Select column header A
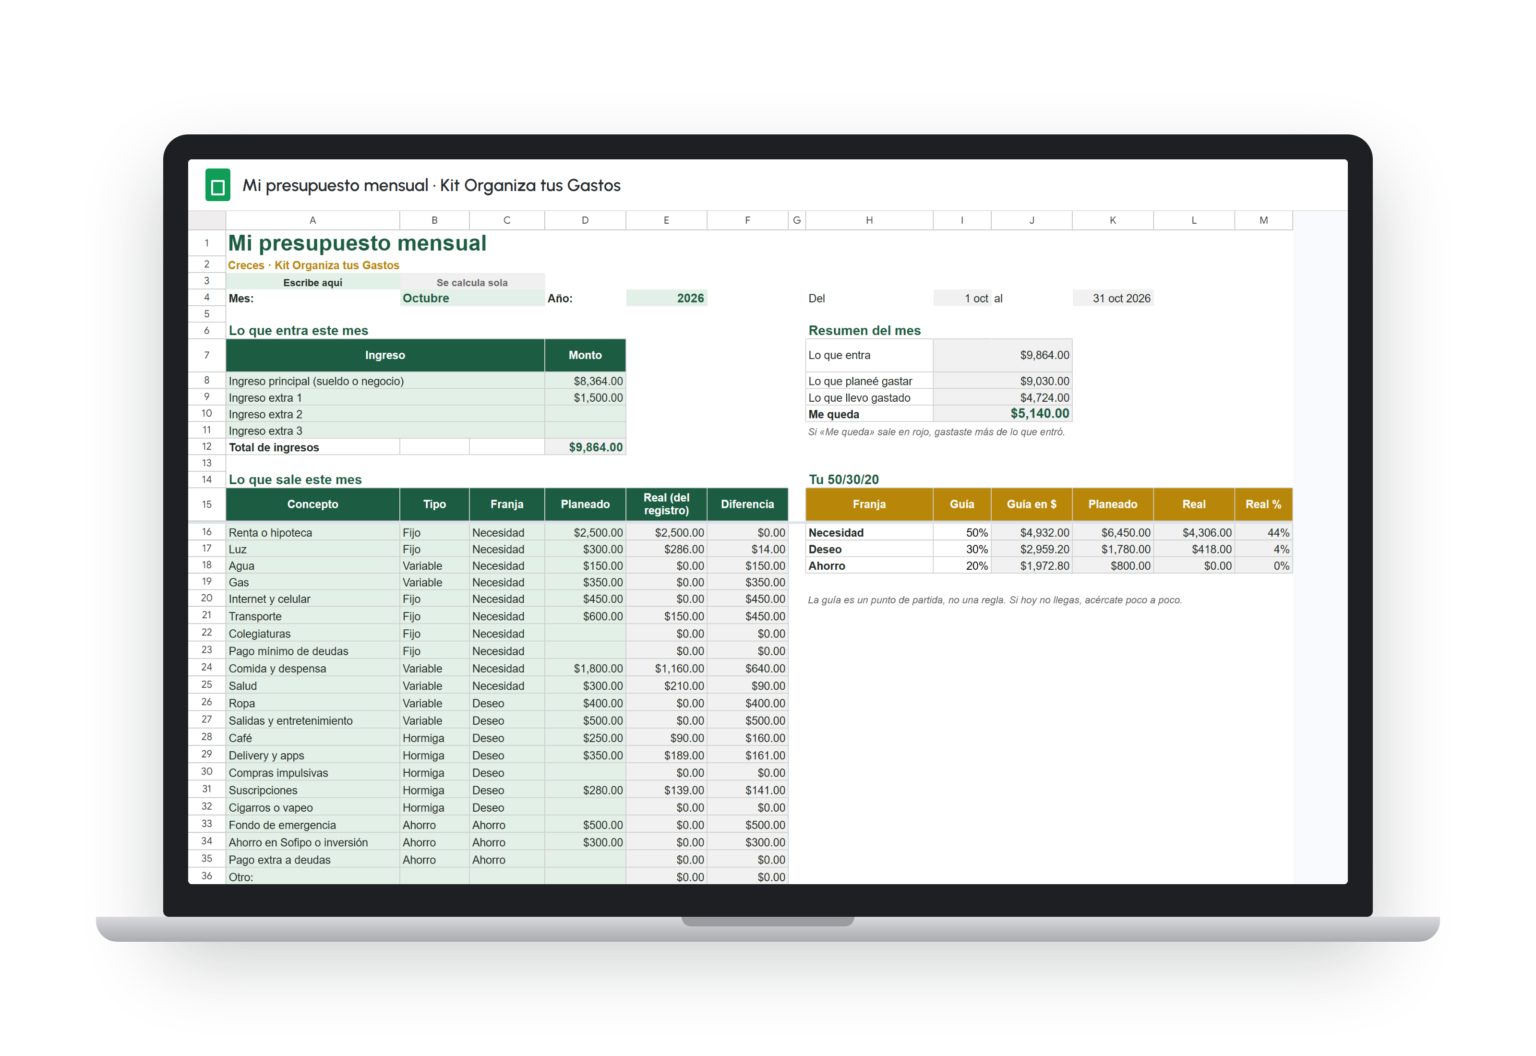The width and height of the screenshot is (1536, 1056). point(312,220)
